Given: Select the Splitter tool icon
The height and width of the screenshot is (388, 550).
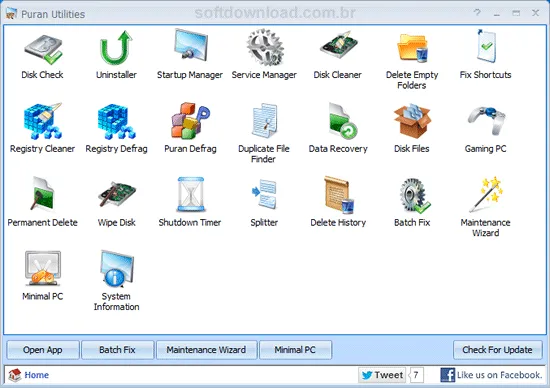Looking at the screenshot, I should 264,194.
